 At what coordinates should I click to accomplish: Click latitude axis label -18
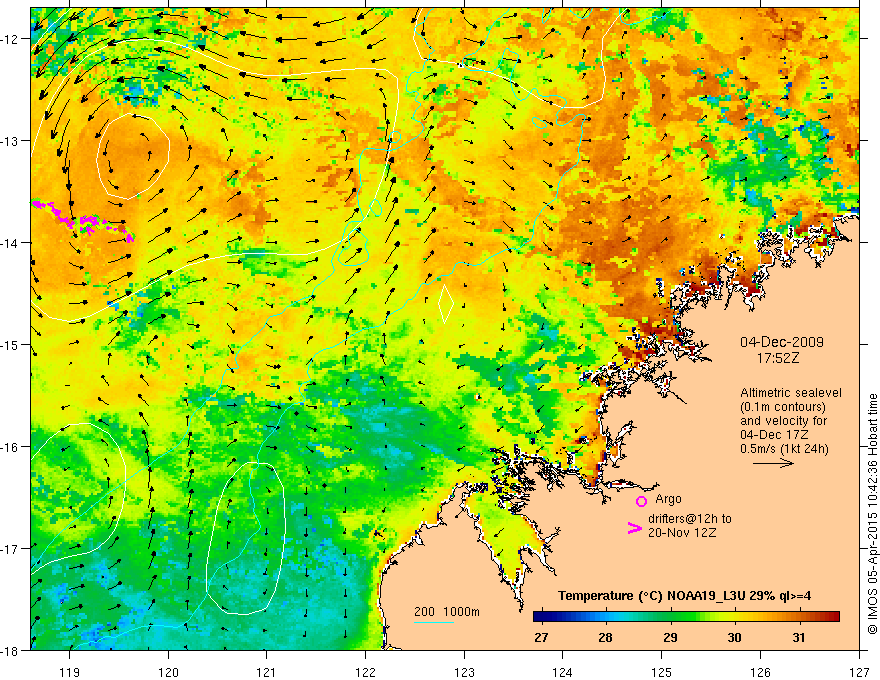pos(11,650)
